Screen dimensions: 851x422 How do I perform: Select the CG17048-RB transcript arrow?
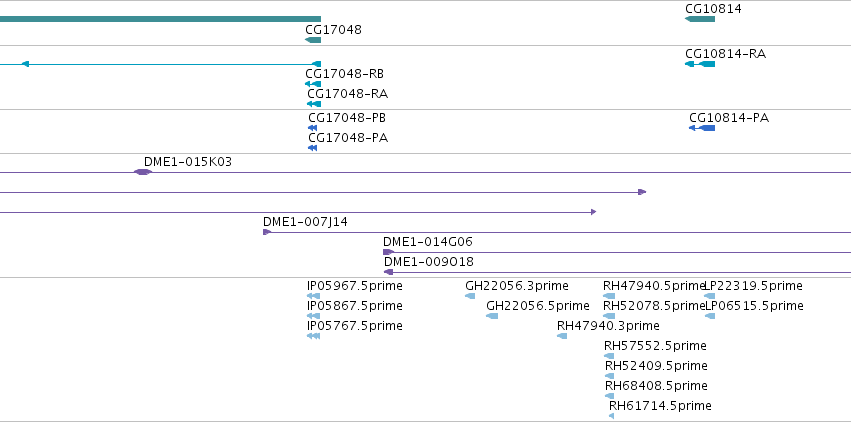[313, 84]
